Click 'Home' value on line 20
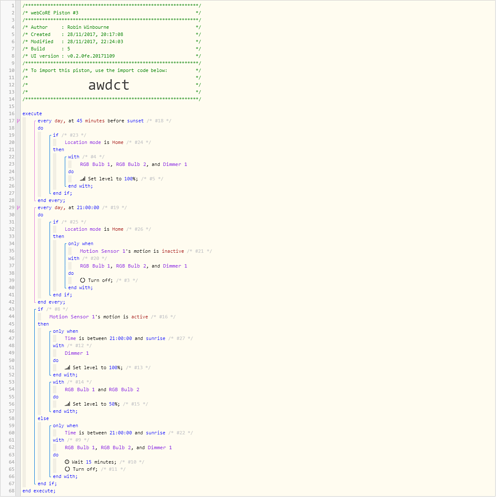Image resolution: width=498 pixels, height=500 pixels. (x=118, y=143)
